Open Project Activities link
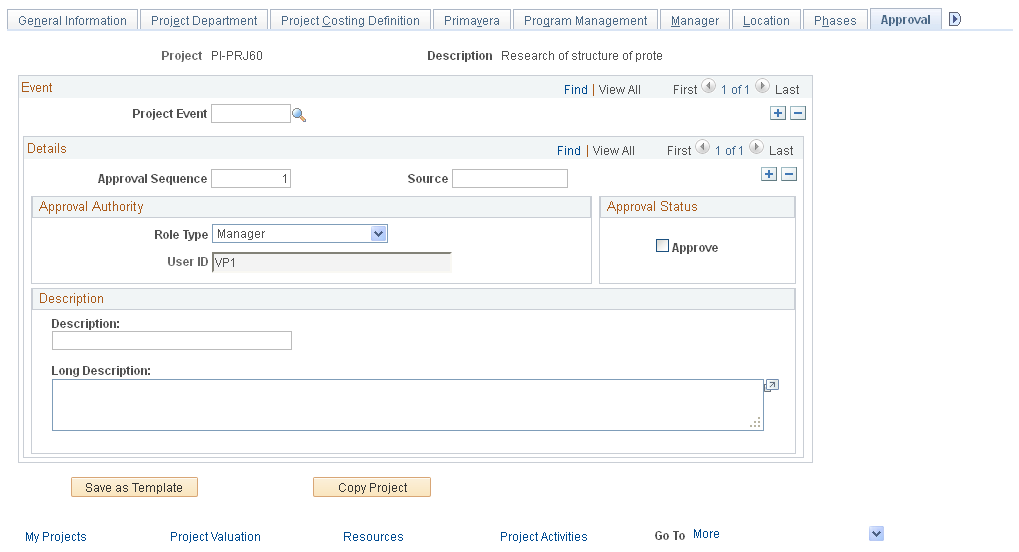The image size is (1019, 552). point(543,536)
